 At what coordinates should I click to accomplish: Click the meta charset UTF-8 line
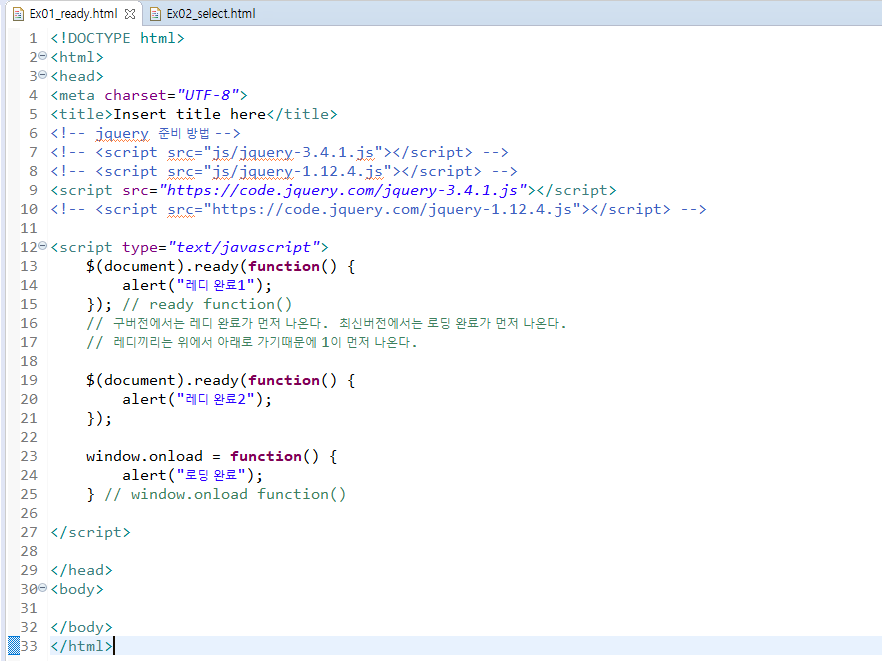(149, 95)
